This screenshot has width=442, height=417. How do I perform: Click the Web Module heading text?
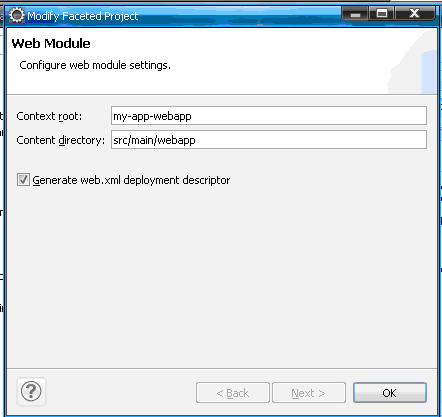(51, 44)
